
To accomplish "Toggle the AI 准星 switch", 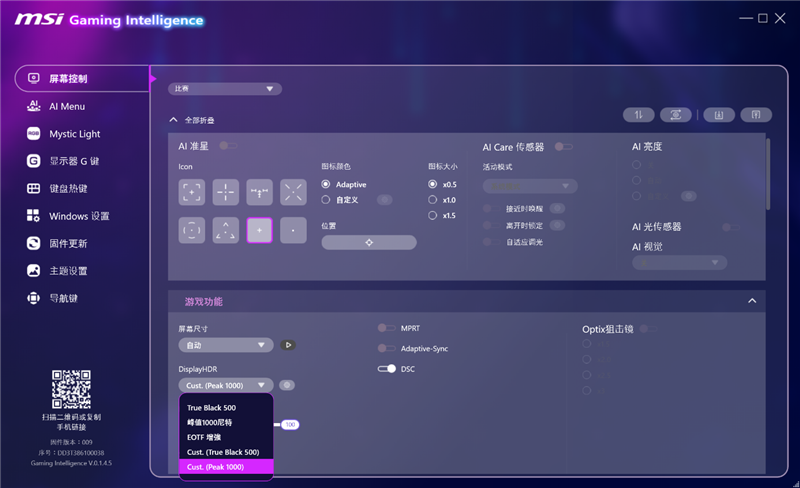I will pyautogui.click(x=228, y=146).
